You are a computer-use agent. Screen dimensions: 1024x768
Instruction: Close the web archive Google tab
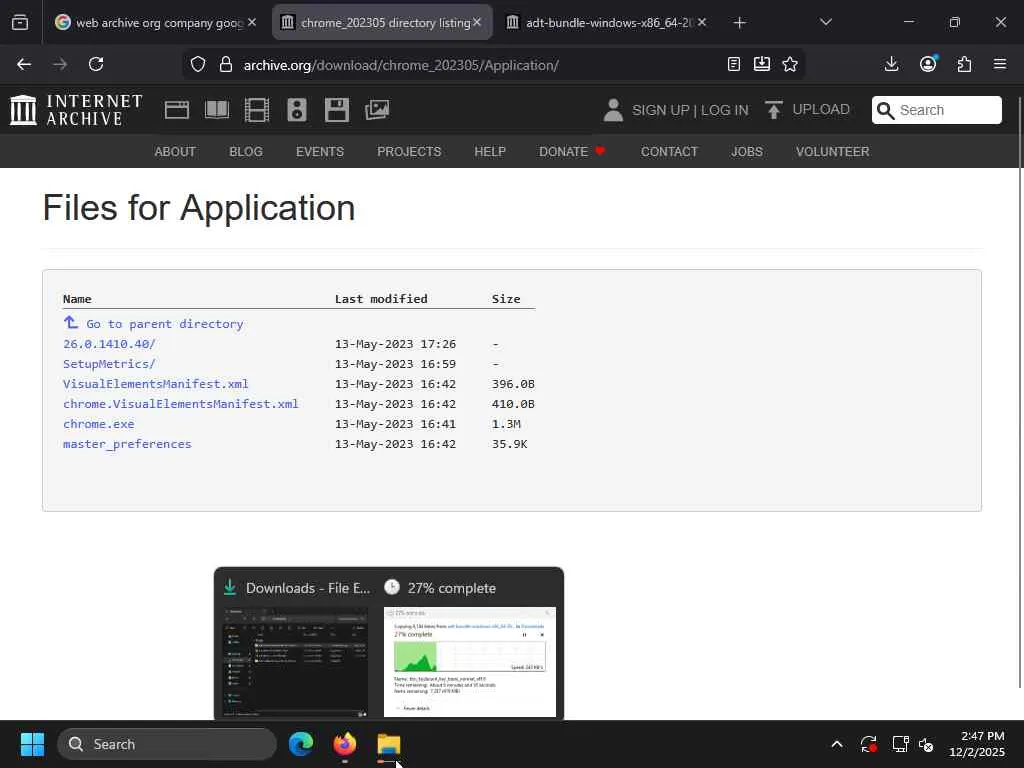[252, 22]
